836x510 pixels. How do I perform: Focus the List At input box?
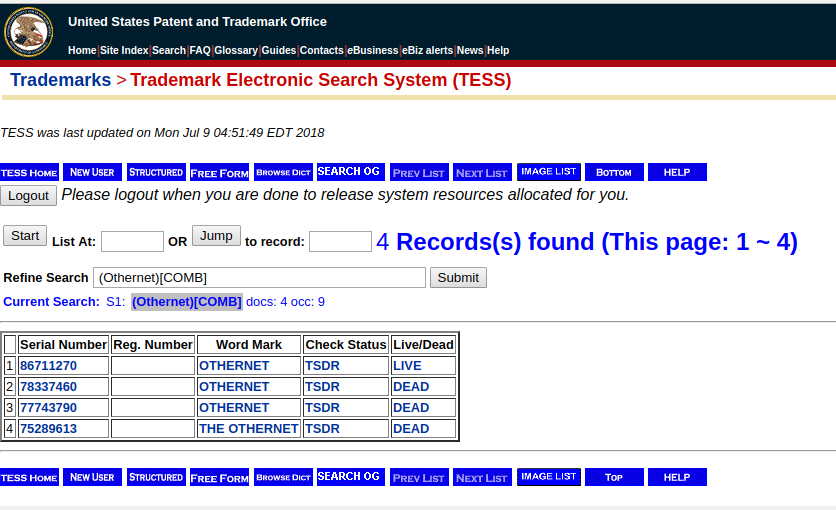pyautogui.click(x=132, y=241)
